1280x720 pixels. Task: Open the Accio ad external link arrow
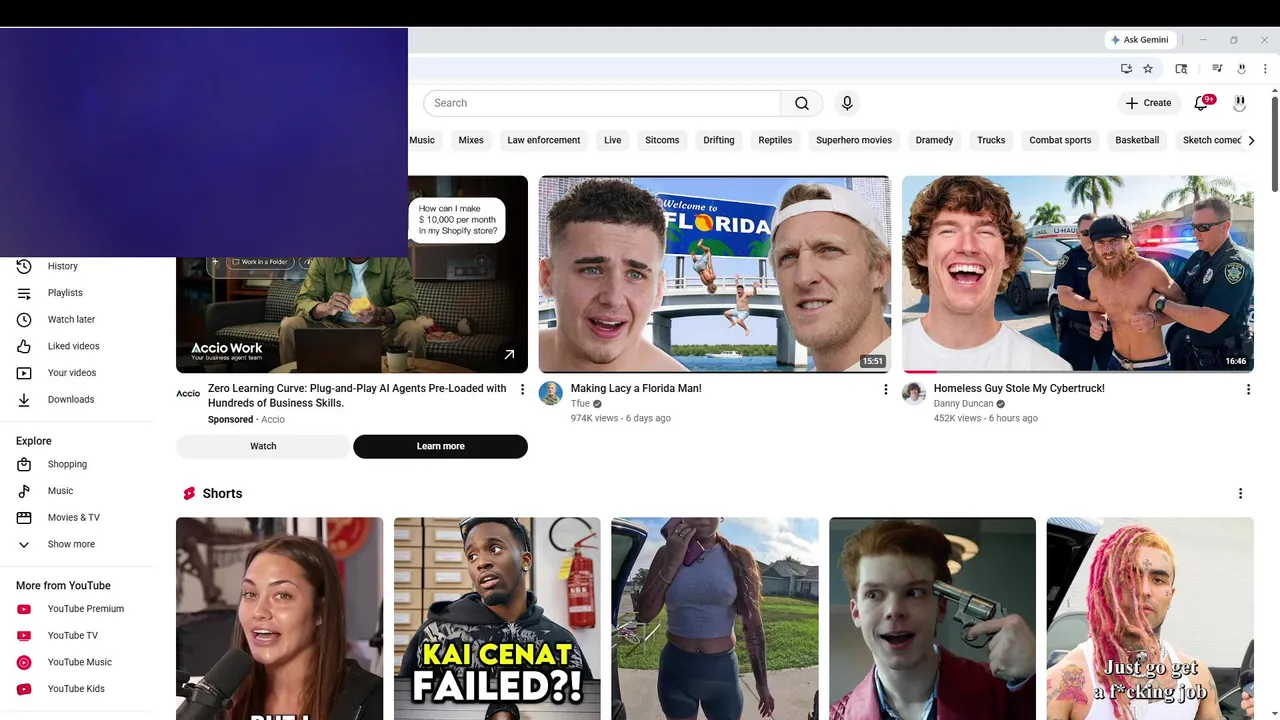[x=509, y=354]
